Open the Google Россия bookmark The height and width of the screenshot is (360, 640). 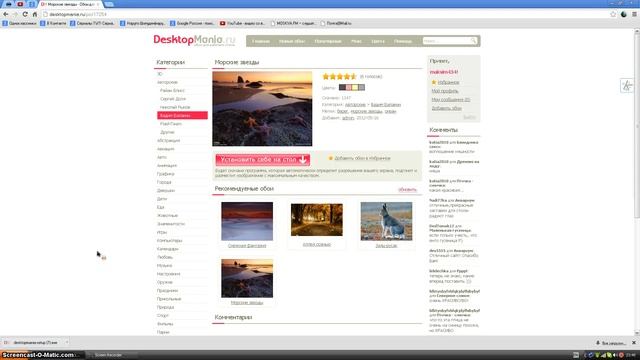pos(192,24)
